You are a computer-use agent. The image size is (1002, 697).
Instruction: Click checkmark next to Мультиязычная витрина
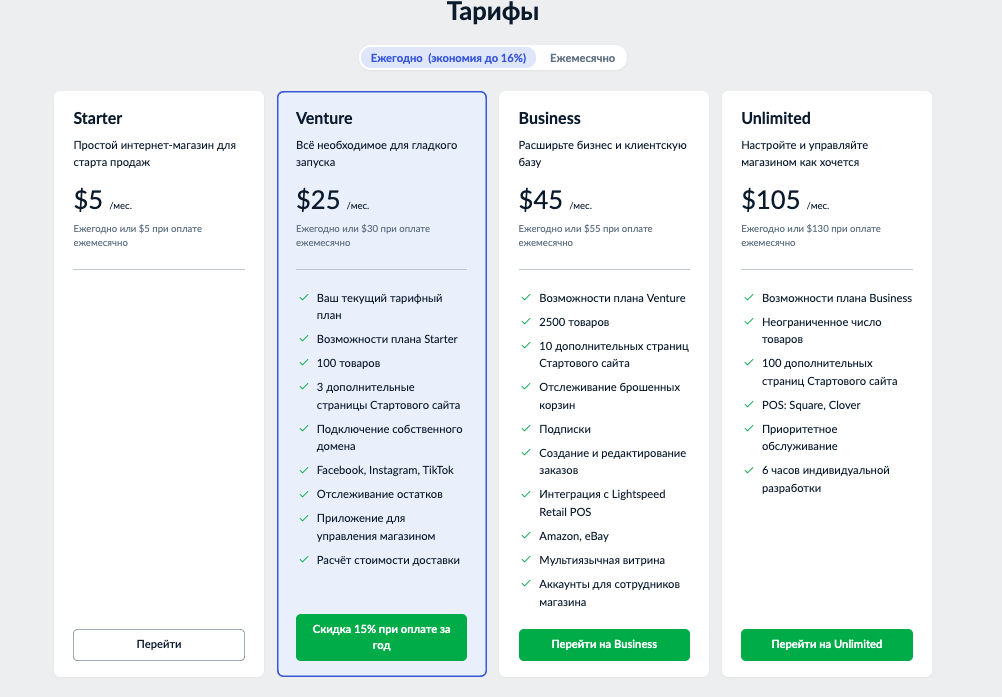click(526, 560)
